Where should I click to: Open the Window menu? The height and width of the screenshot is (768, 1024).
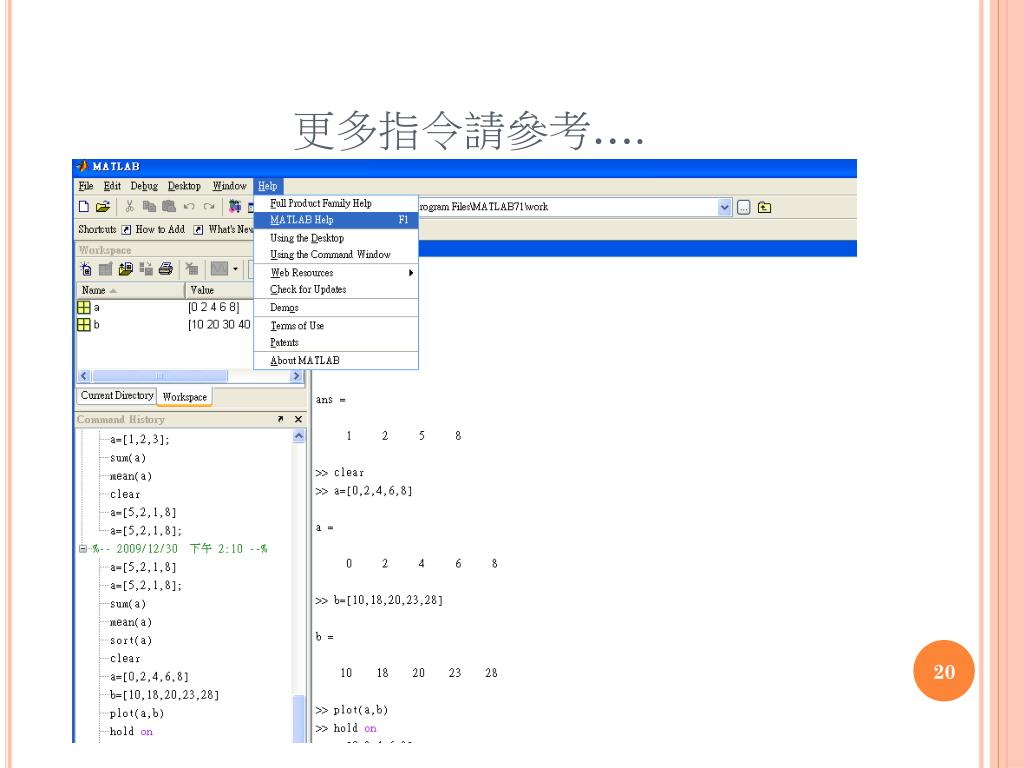(229, 186)
